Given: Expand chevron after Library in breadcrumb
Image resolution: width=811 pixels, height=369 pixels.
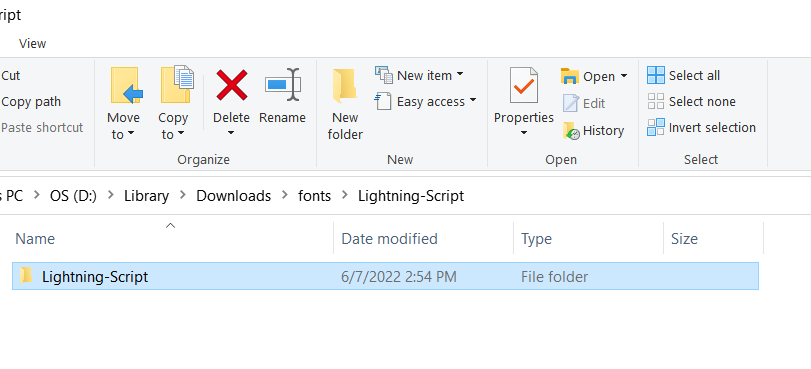Looking at the screenshot, I should click(x=183, y=196).
